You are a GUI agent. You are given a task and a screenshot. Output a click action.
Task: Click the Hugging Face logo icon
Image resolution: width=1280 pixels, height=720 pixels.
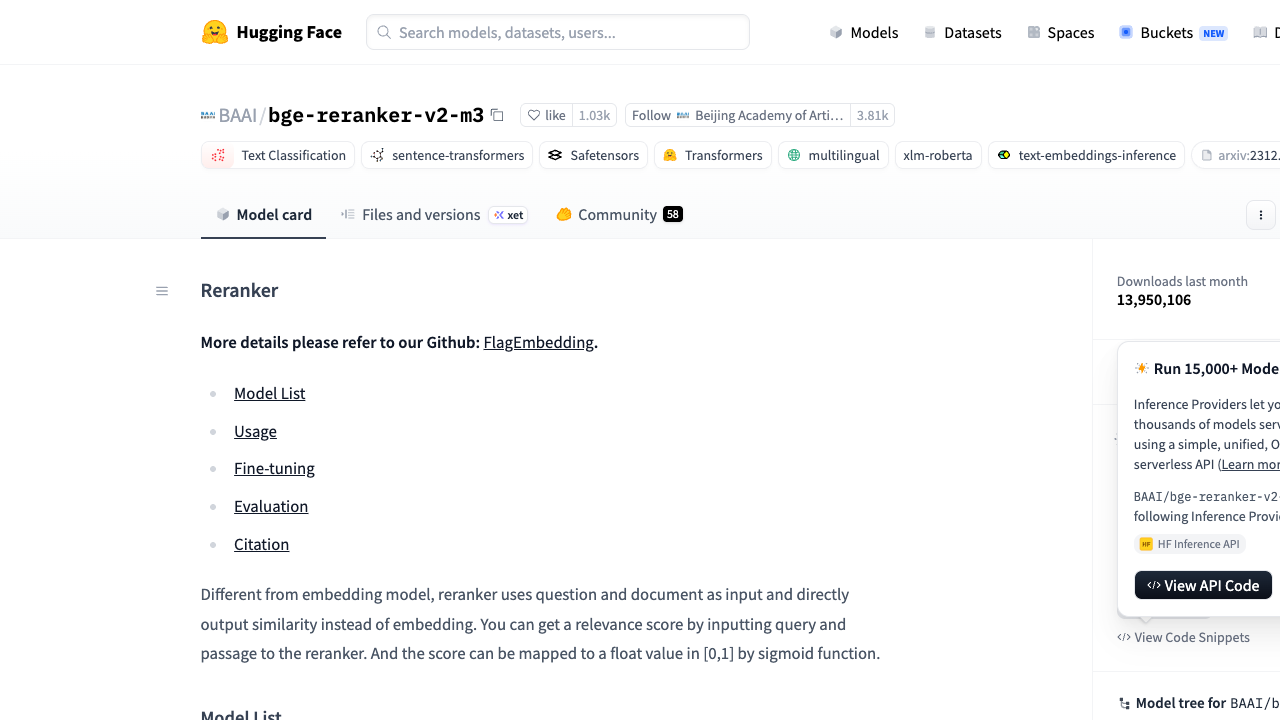(215, 32)
